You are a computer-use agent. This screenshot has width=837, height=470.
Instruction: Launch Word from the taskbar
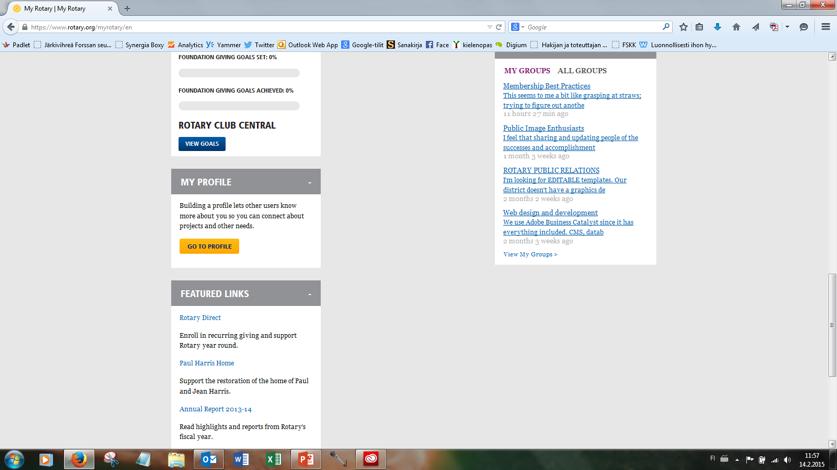pyautogui.click(x=241, y=459)
